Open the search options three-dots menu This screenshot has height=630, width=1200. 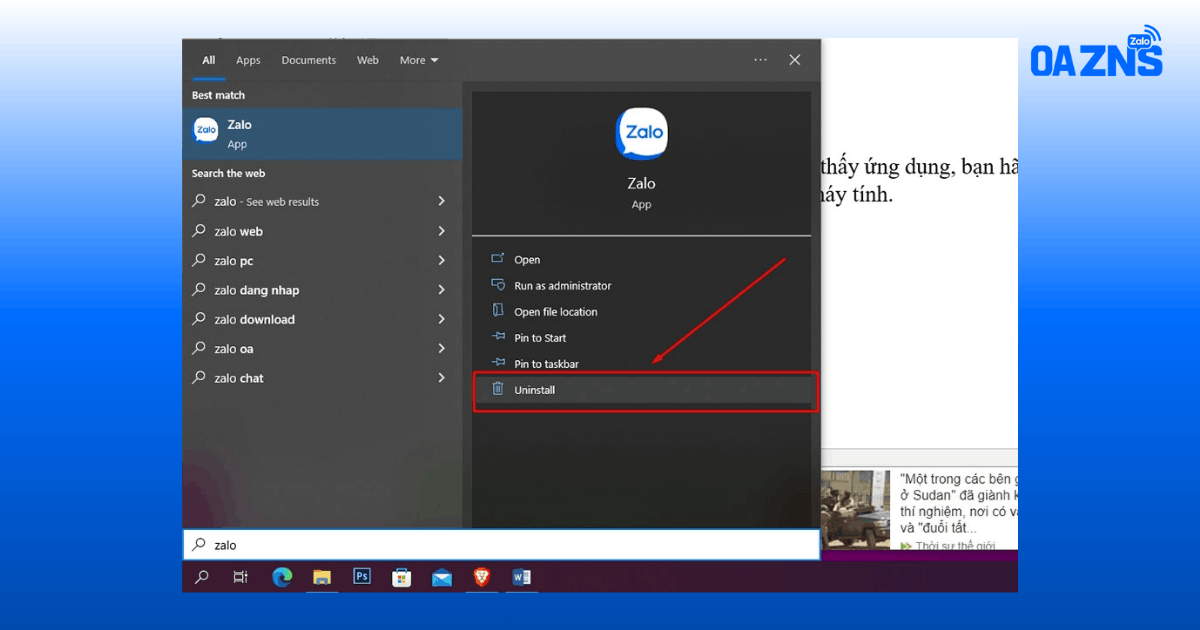[x=761, y=60]
